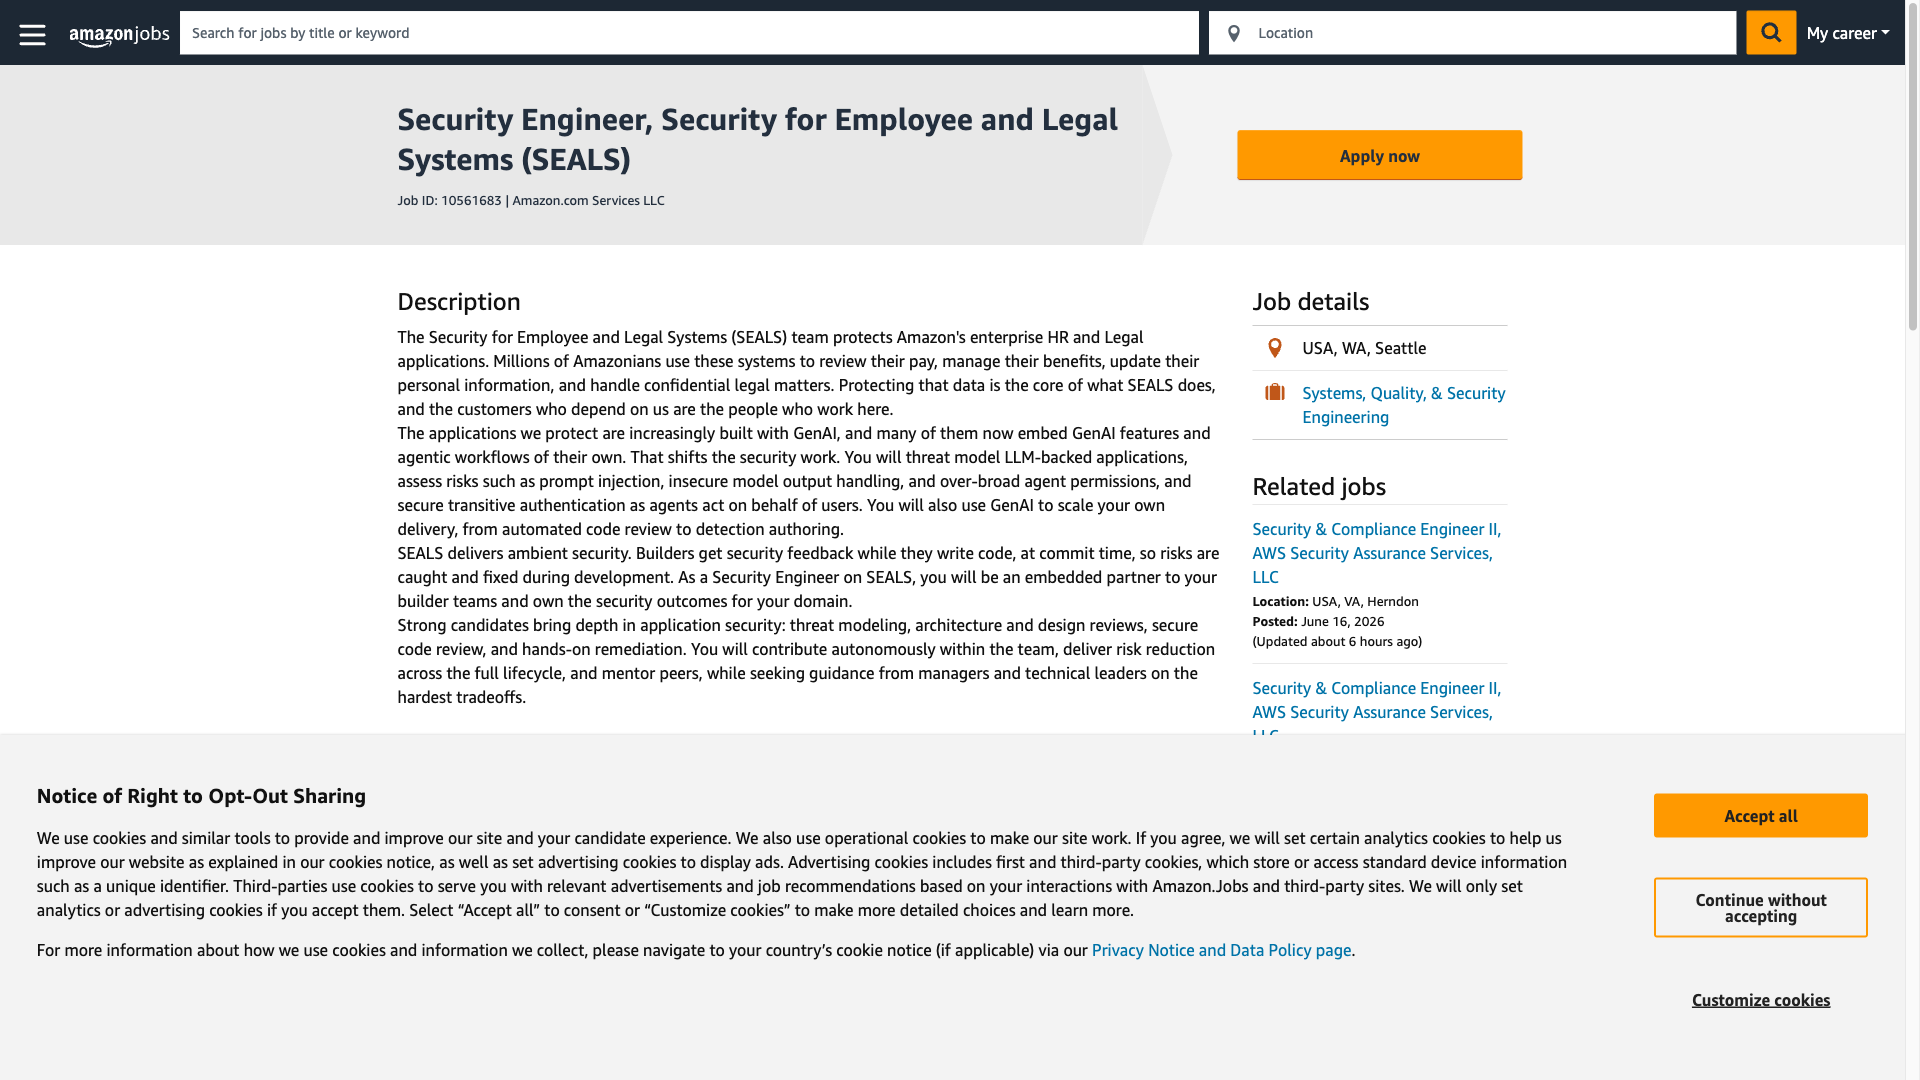Click the (Updated about 6 hours ago) text

tap(1336, 641)
